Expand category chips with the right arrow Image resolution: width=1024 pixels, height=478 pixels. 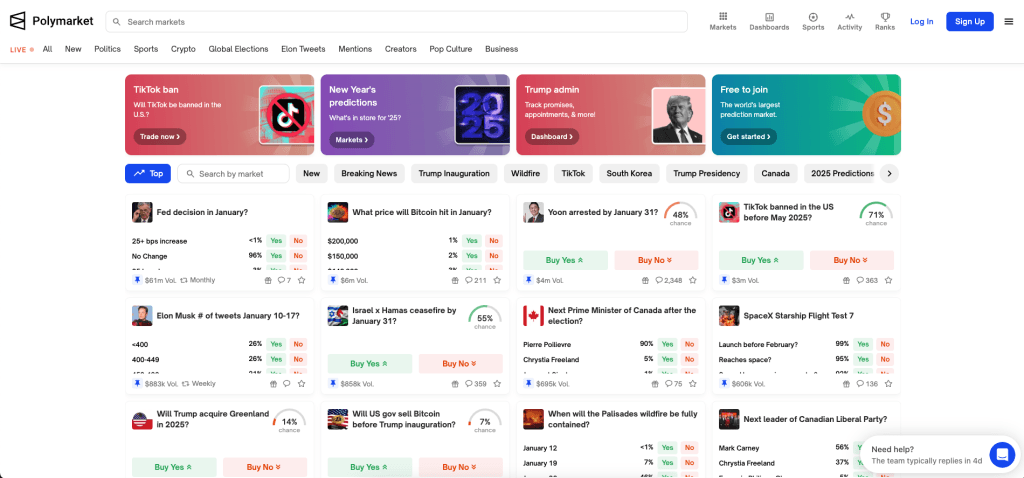point(889,173)
